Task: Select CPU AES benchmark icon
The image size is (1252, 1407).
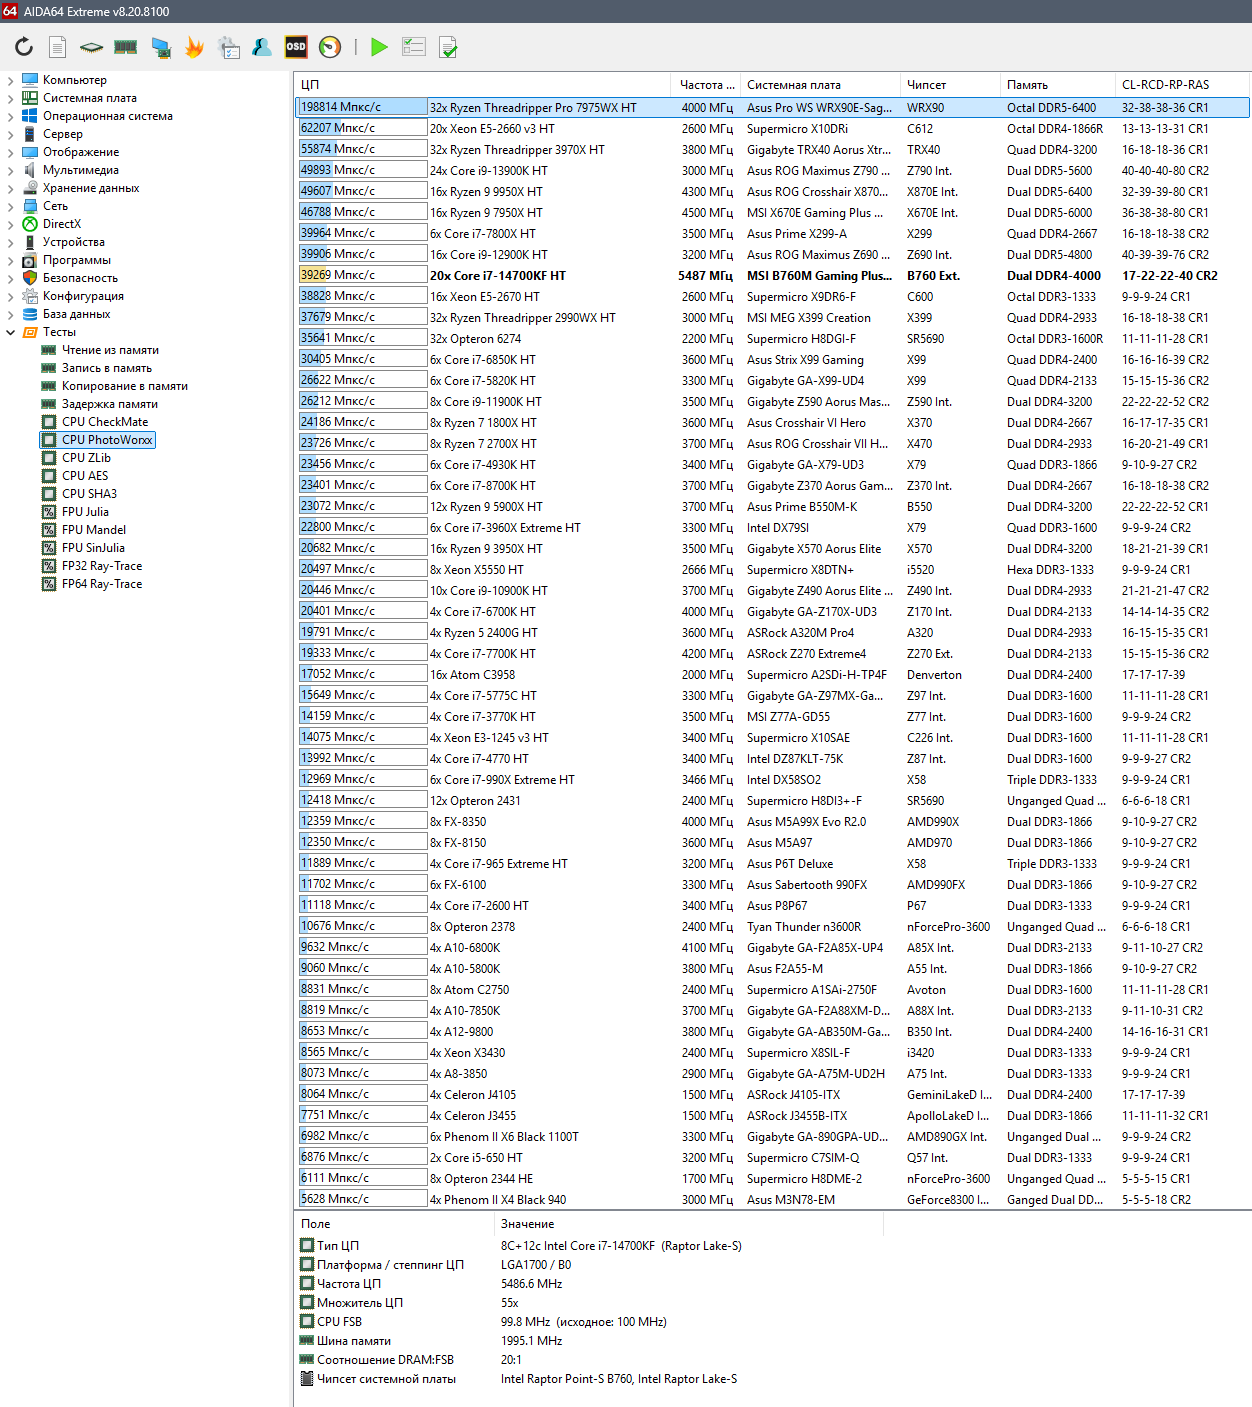Action: point(48,476)
